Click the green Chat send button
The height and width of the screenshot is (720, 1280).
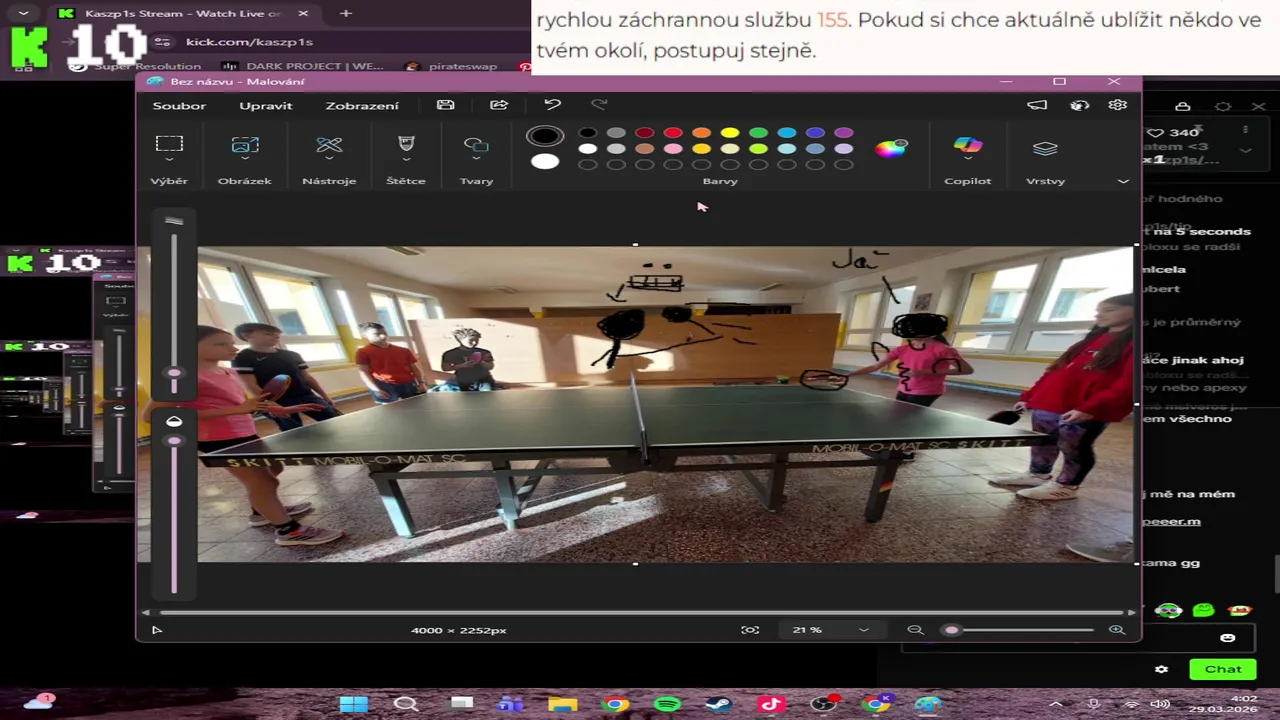pyautogui.click(x=1222, y=669)
